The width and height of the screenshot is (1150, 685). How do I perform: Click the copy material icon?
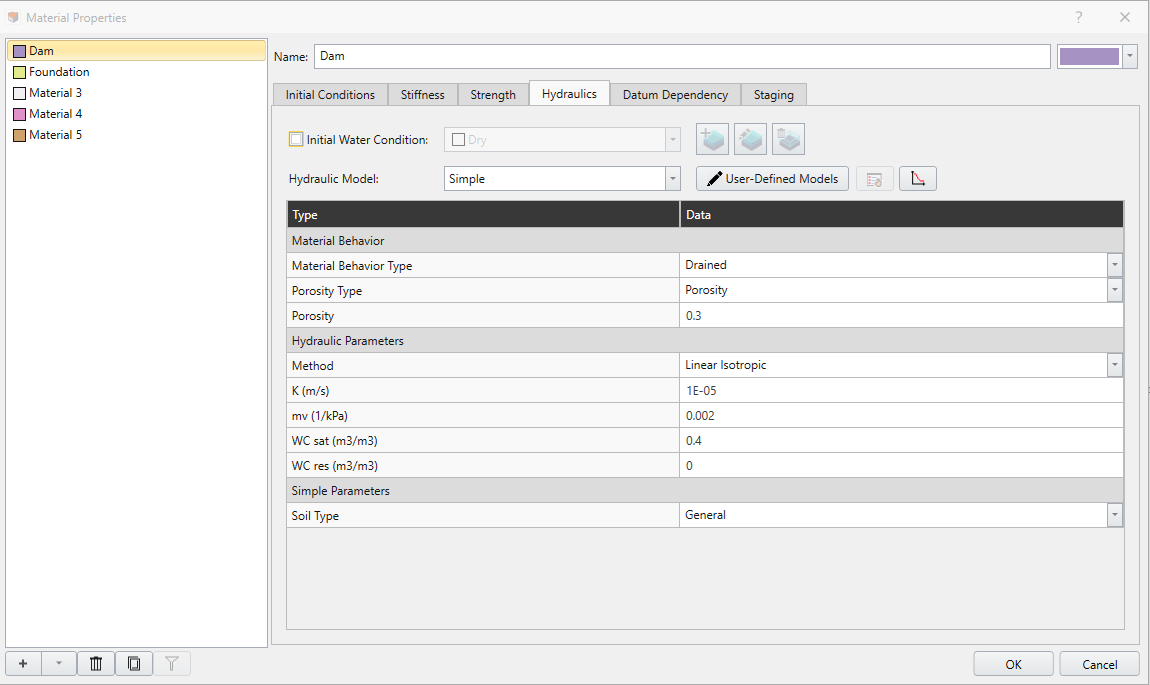134,664
